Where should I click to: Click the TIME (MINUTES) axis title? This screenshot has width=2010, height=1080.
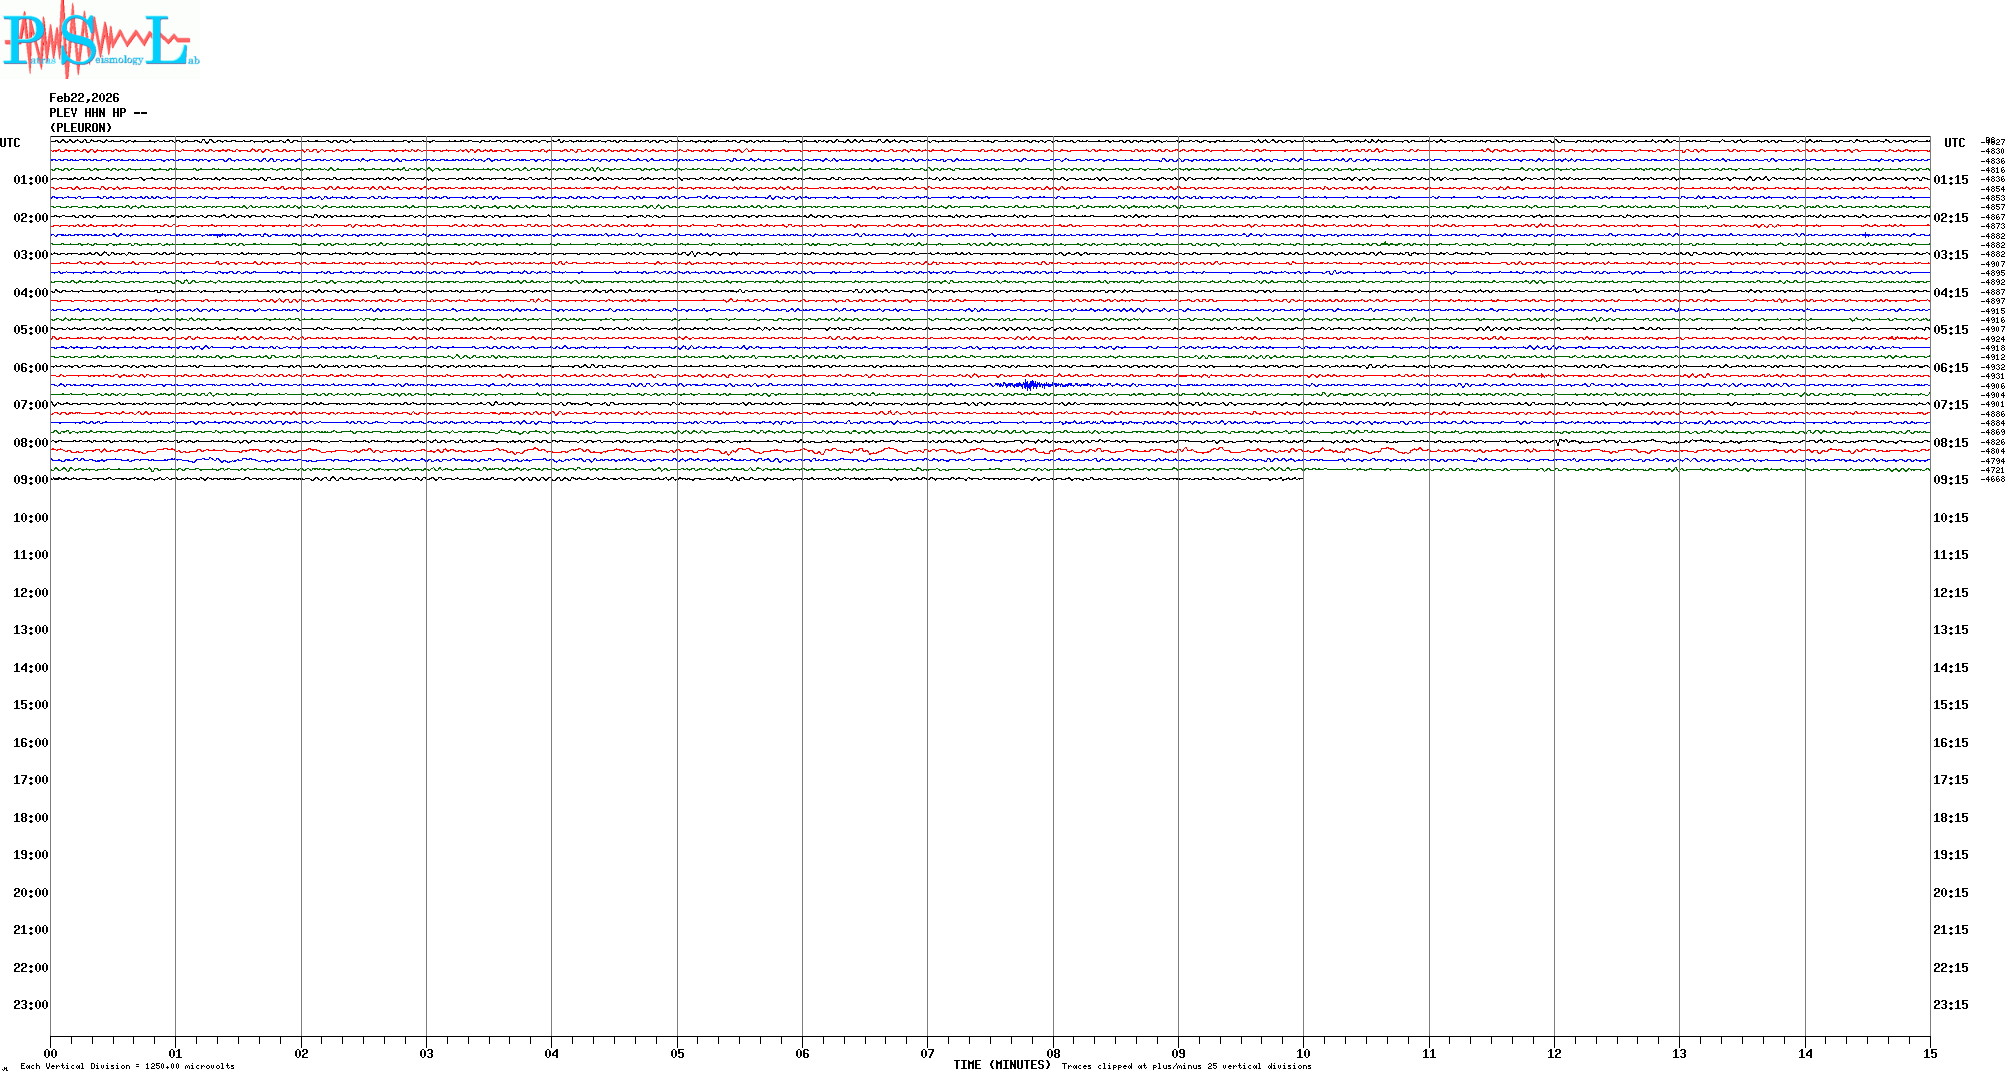pos(1001,1065)
